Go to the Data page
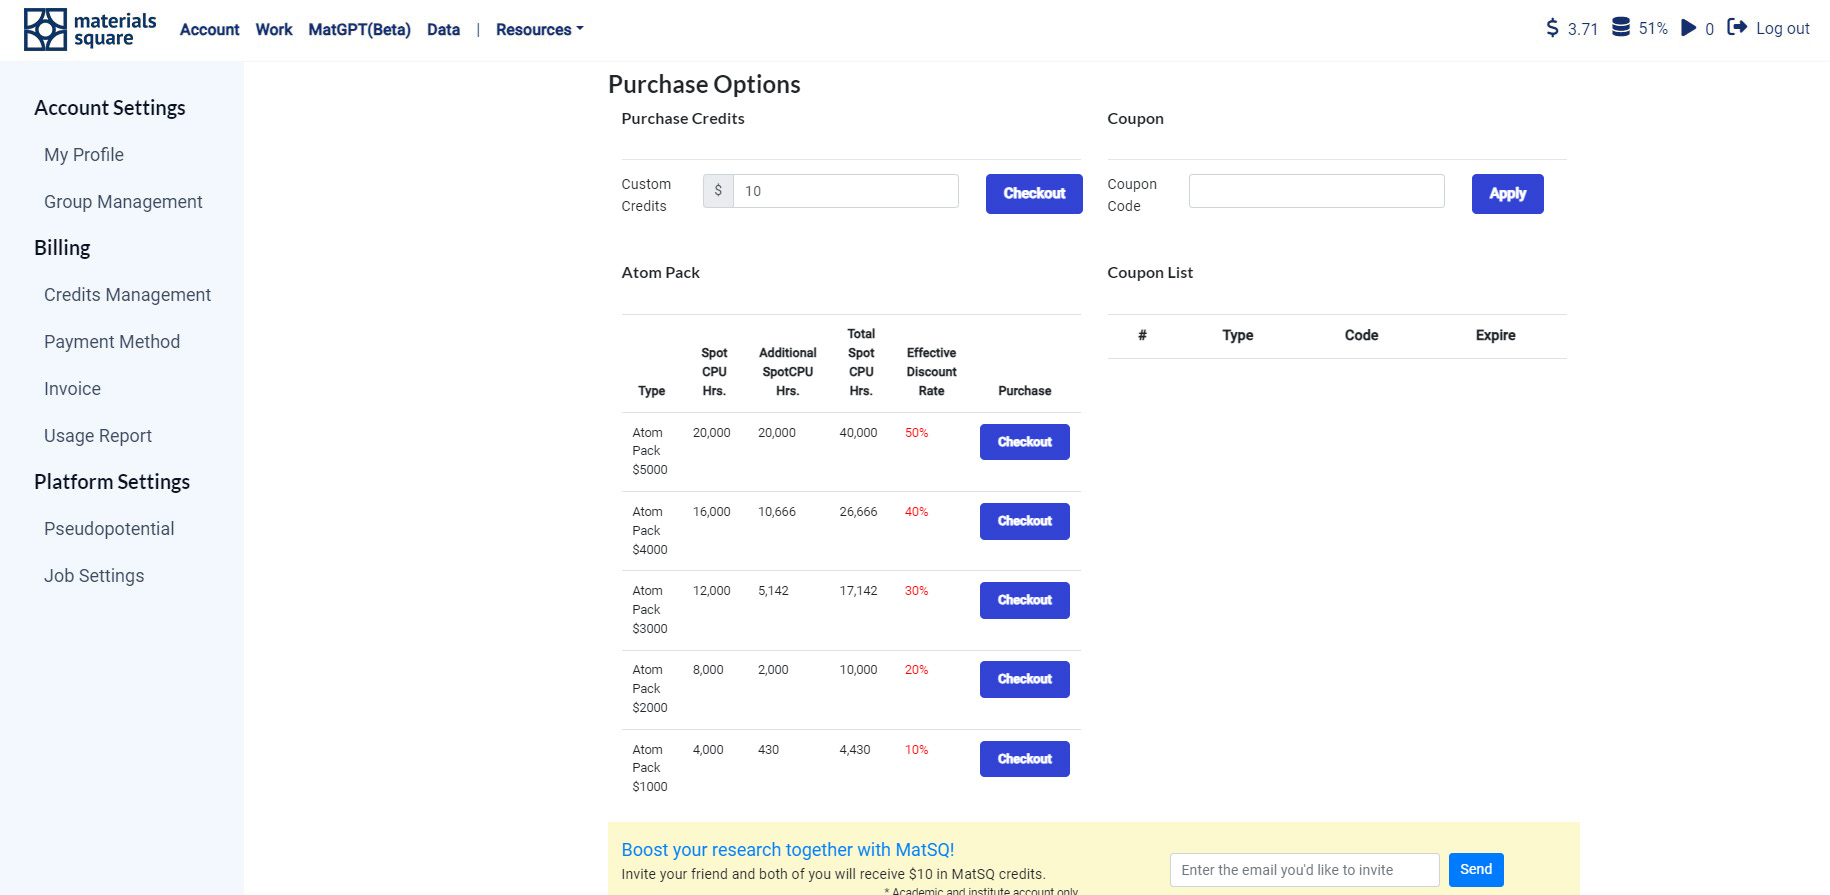Viewport: 1830px width, 895px height. [443, 30]
